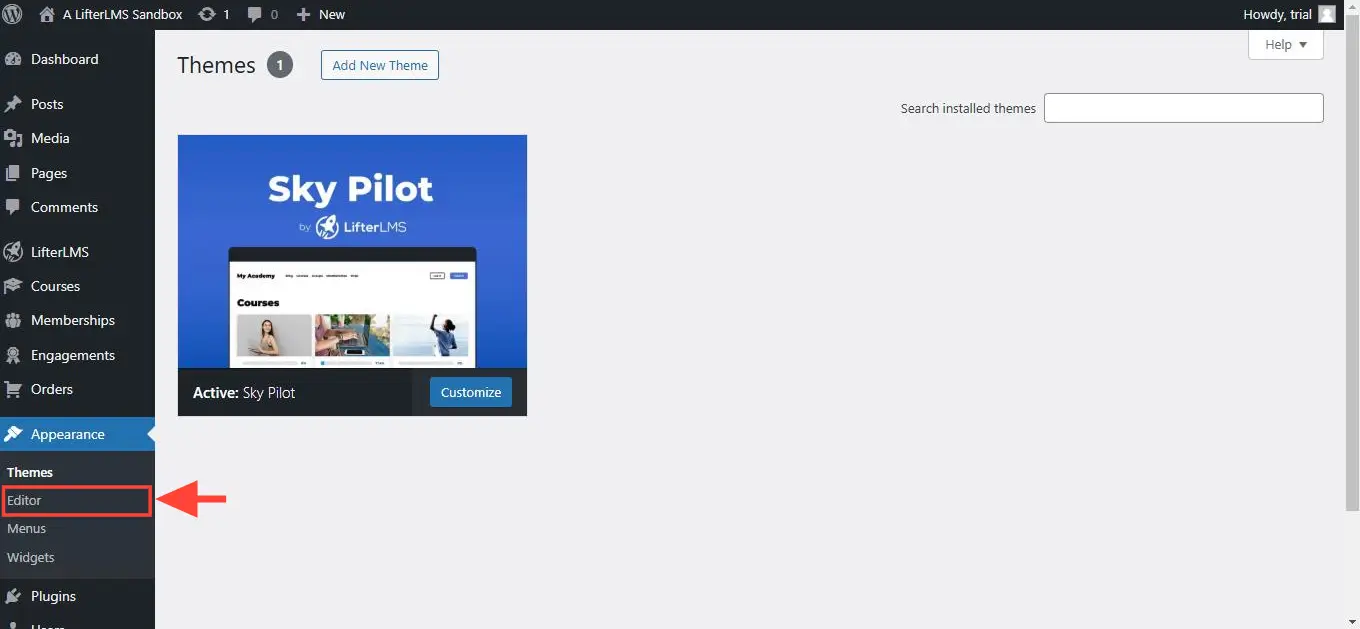The image size is (1360, 629).
Task: Click the Add New Theme button
Action: point(380,65)
